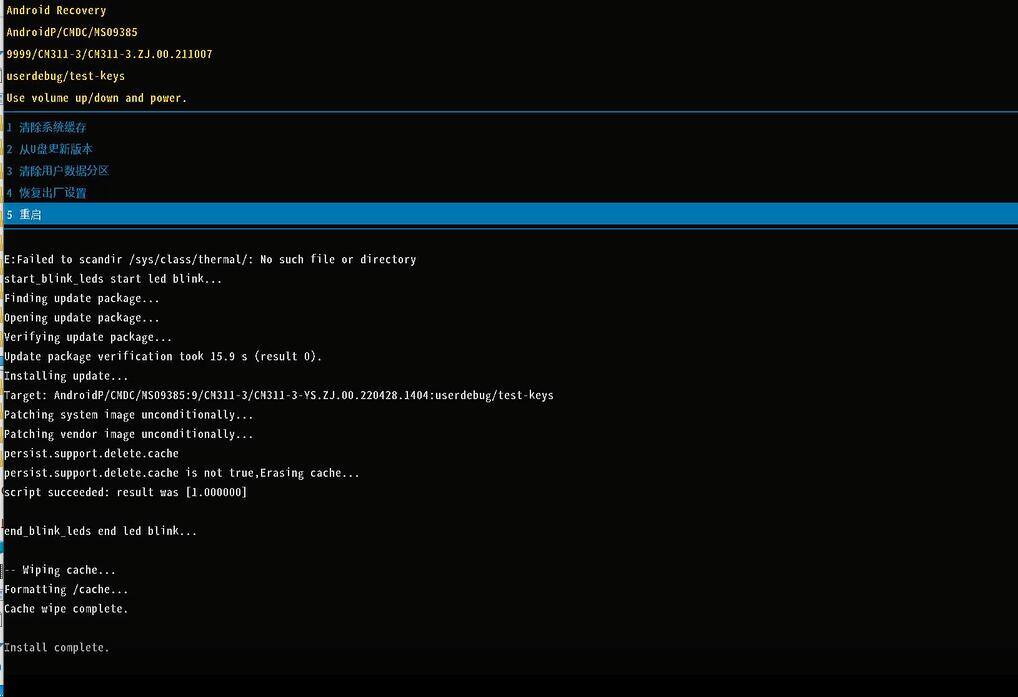
Task: Click the 'Use volume up/down and power' hint
Action: click(x=97, y=98)
